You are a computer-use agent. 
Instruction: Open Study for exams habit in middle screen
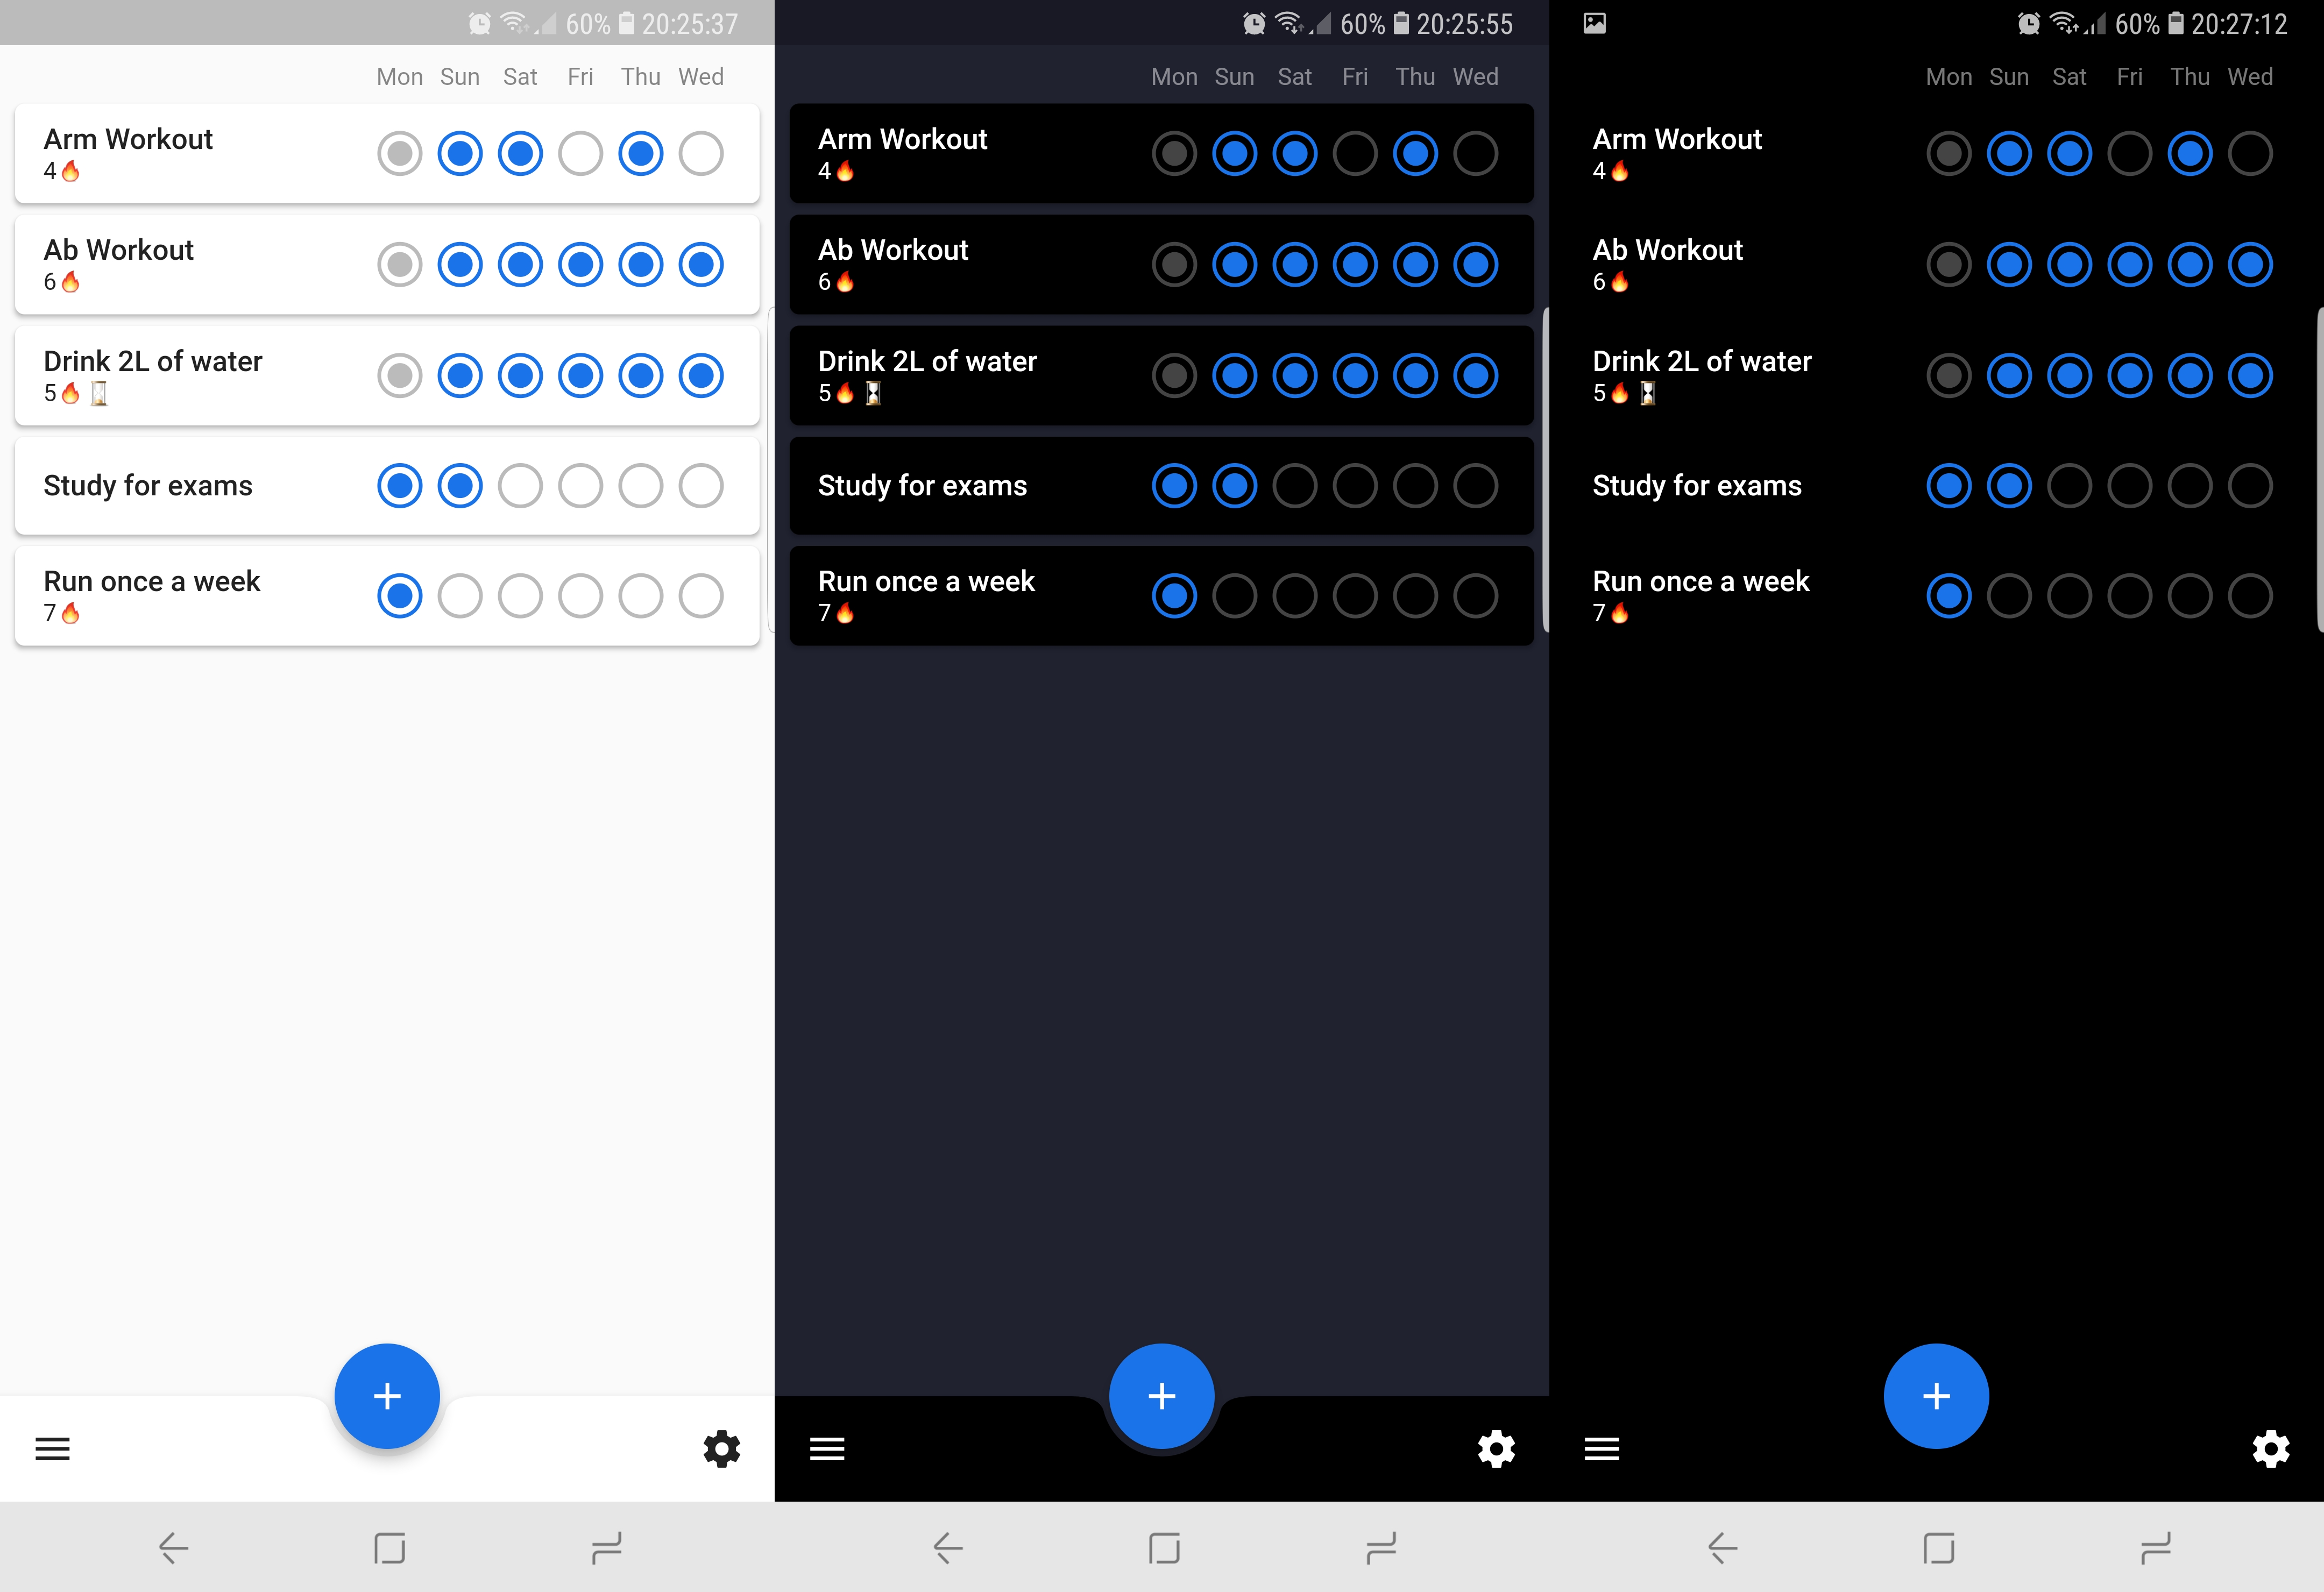pos(922,486)
